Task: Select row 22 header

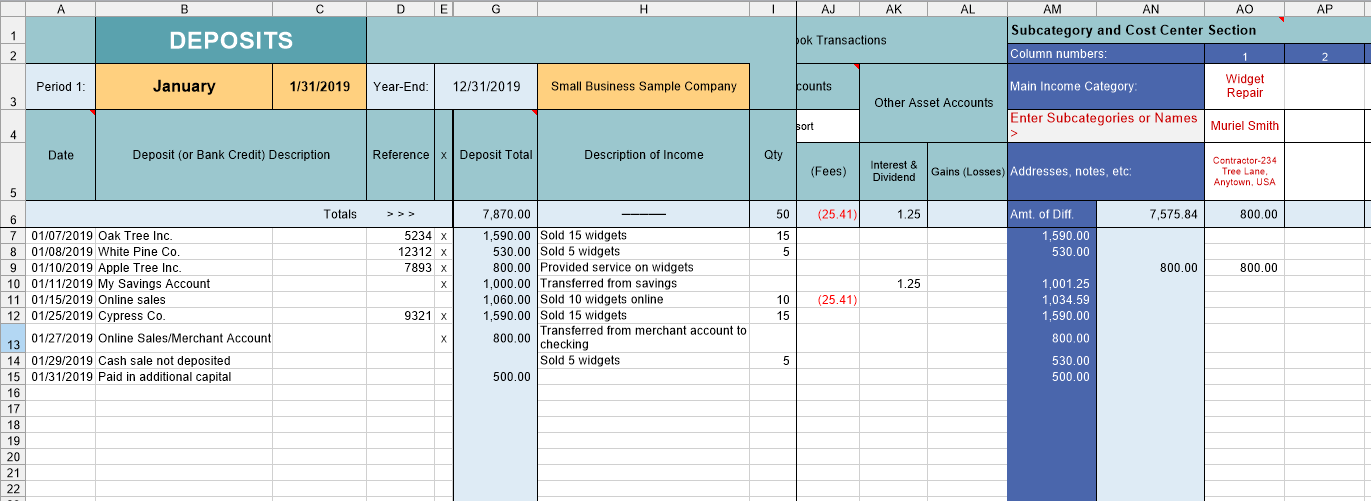Action: point(13,488)
